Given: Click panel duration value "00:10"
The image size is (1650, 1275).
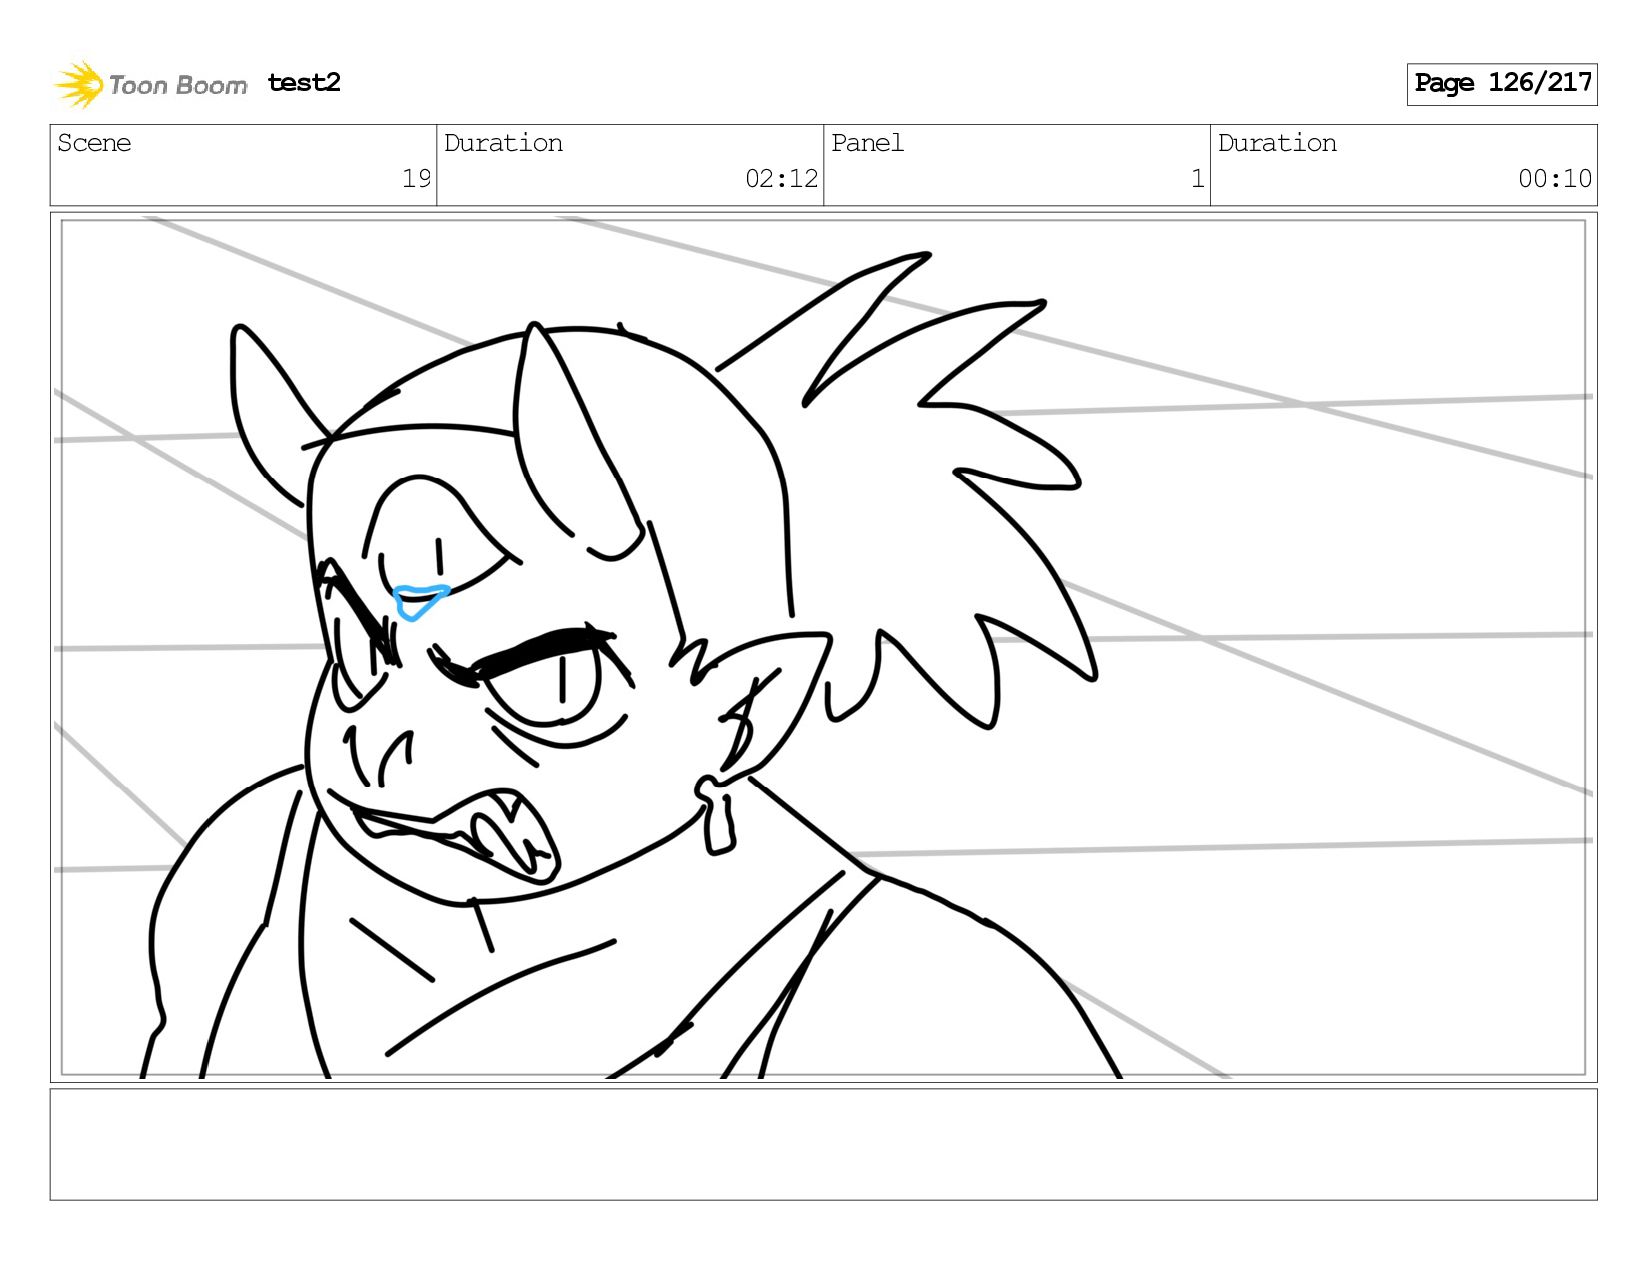Looking at the screenshot, I should point(1555,179).
